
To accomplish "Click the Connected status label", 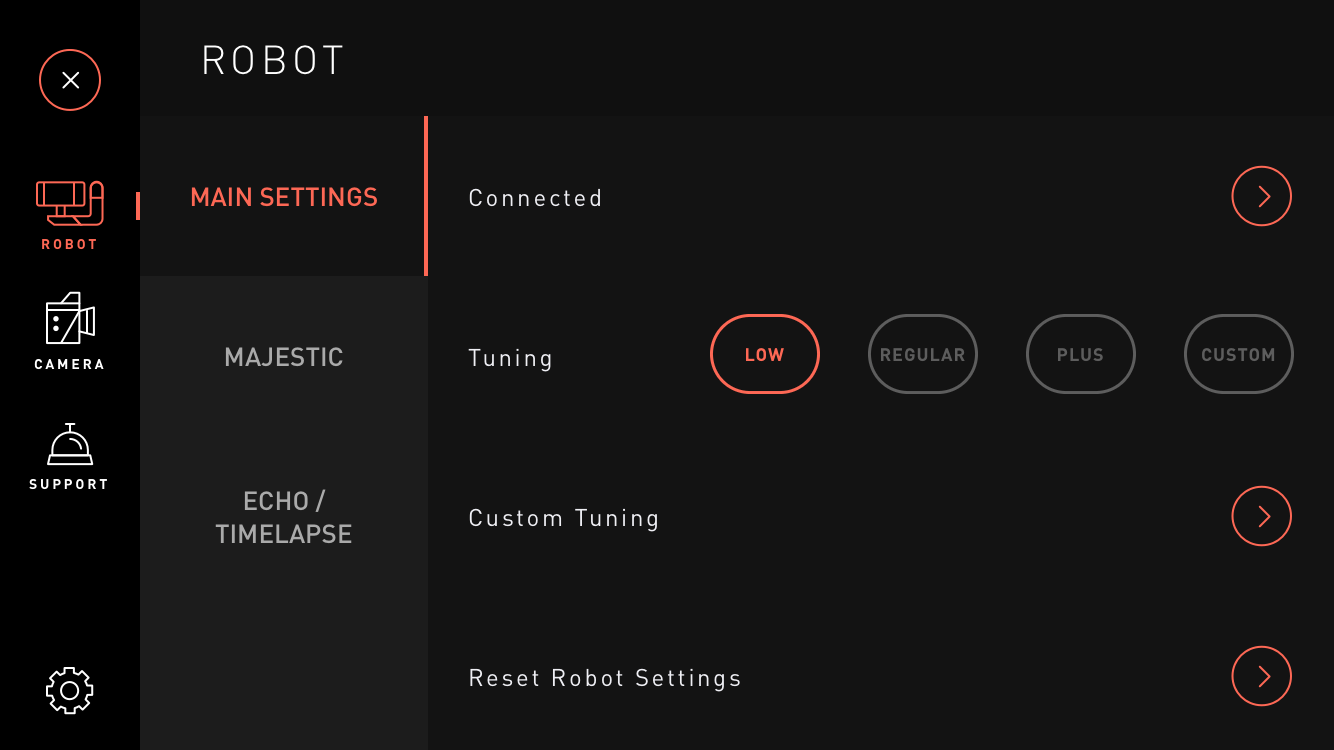I will [536, 198].
